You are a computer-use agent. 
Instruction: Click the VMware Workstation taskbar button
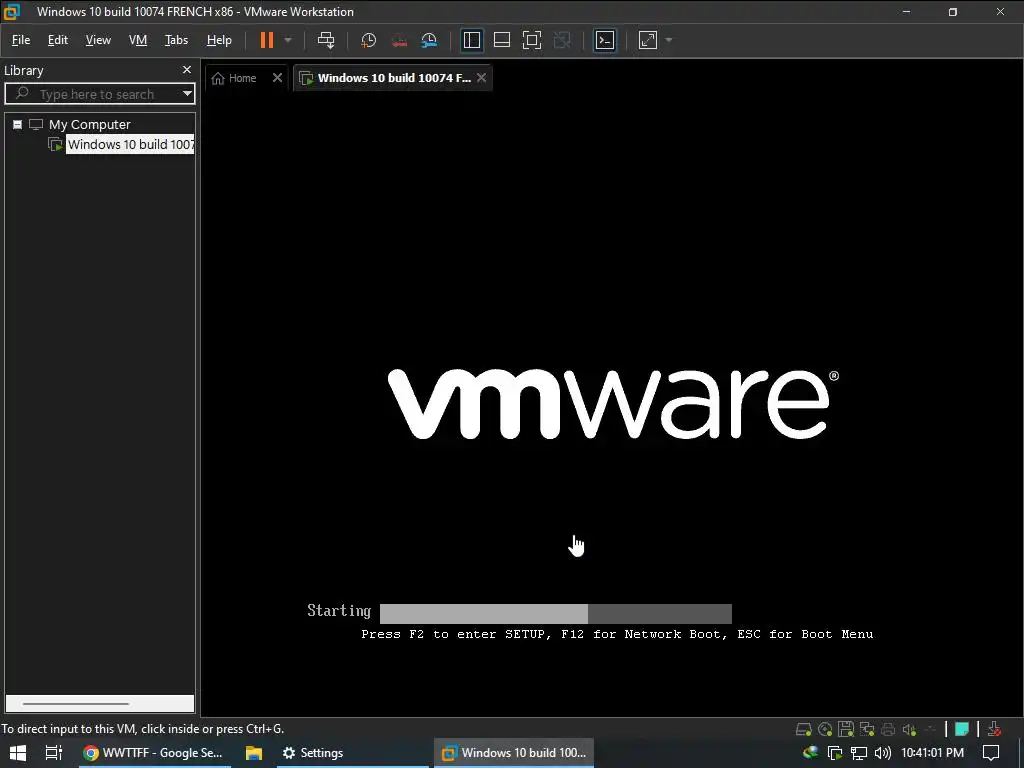514,753
